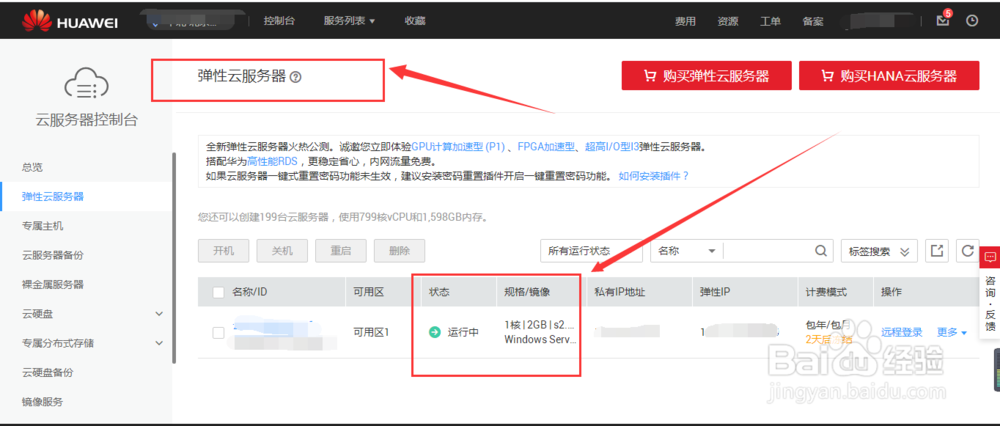Click the 关机 button

(283, 251)
